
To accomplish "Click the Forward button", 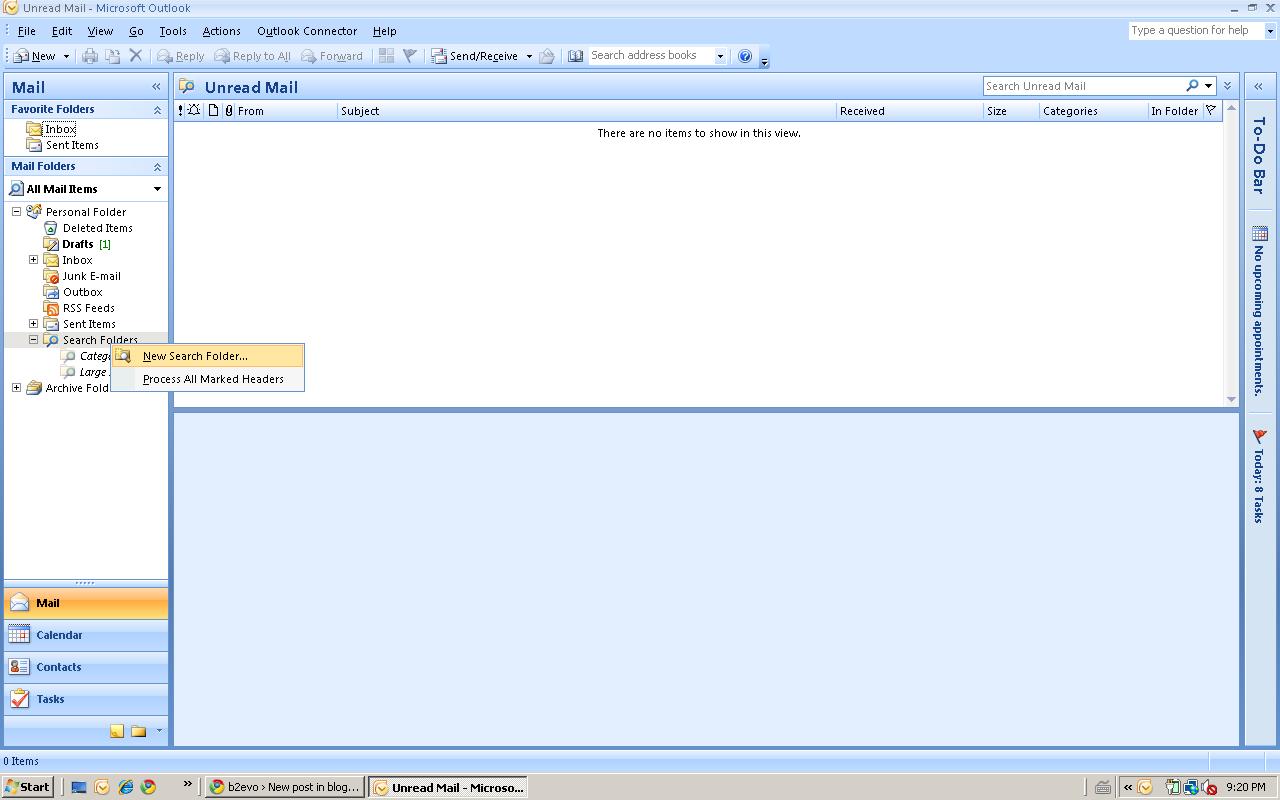I will pos(332,56).
